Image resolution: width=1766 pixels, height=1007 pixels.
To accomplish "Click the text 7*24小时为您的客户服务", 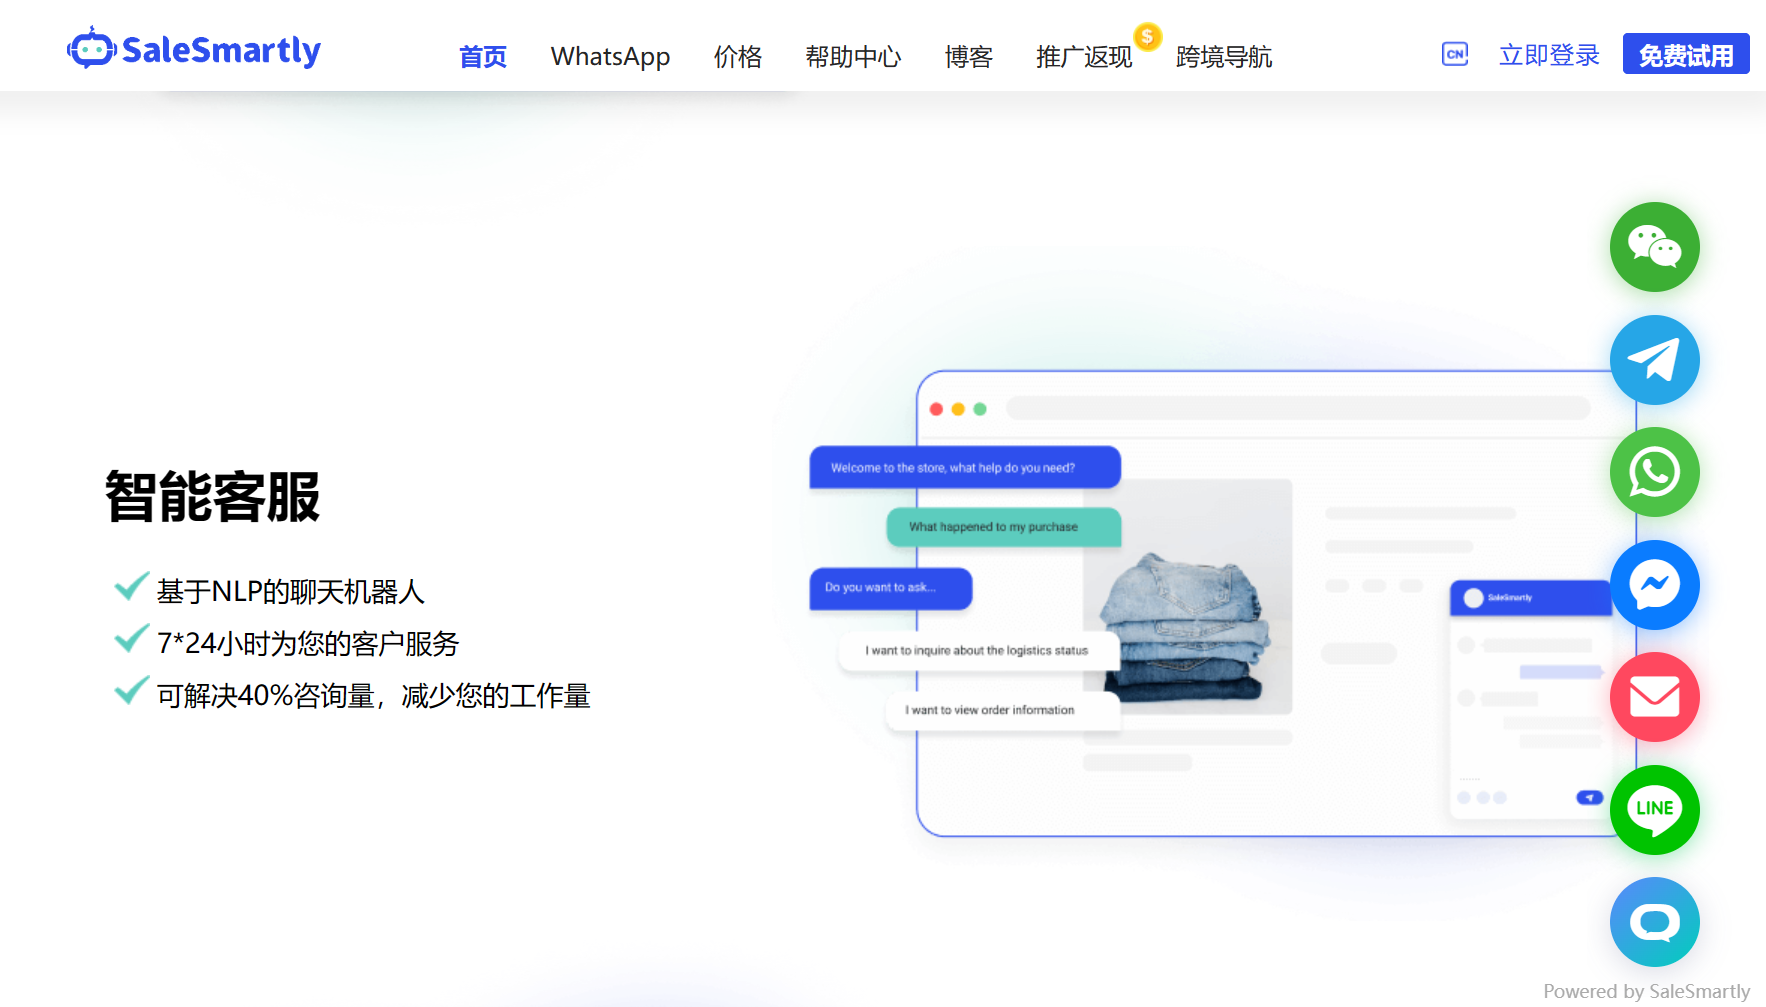I will [308, 643].
